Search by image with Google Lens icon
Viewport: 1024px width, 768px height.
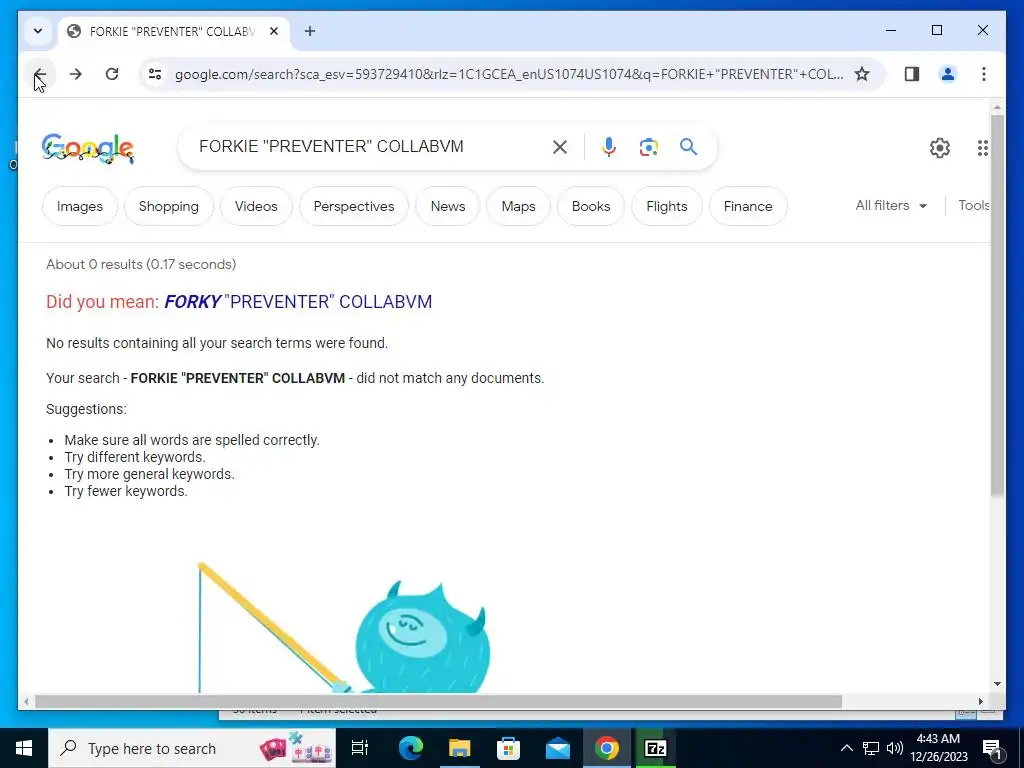(x=648, y=147)
